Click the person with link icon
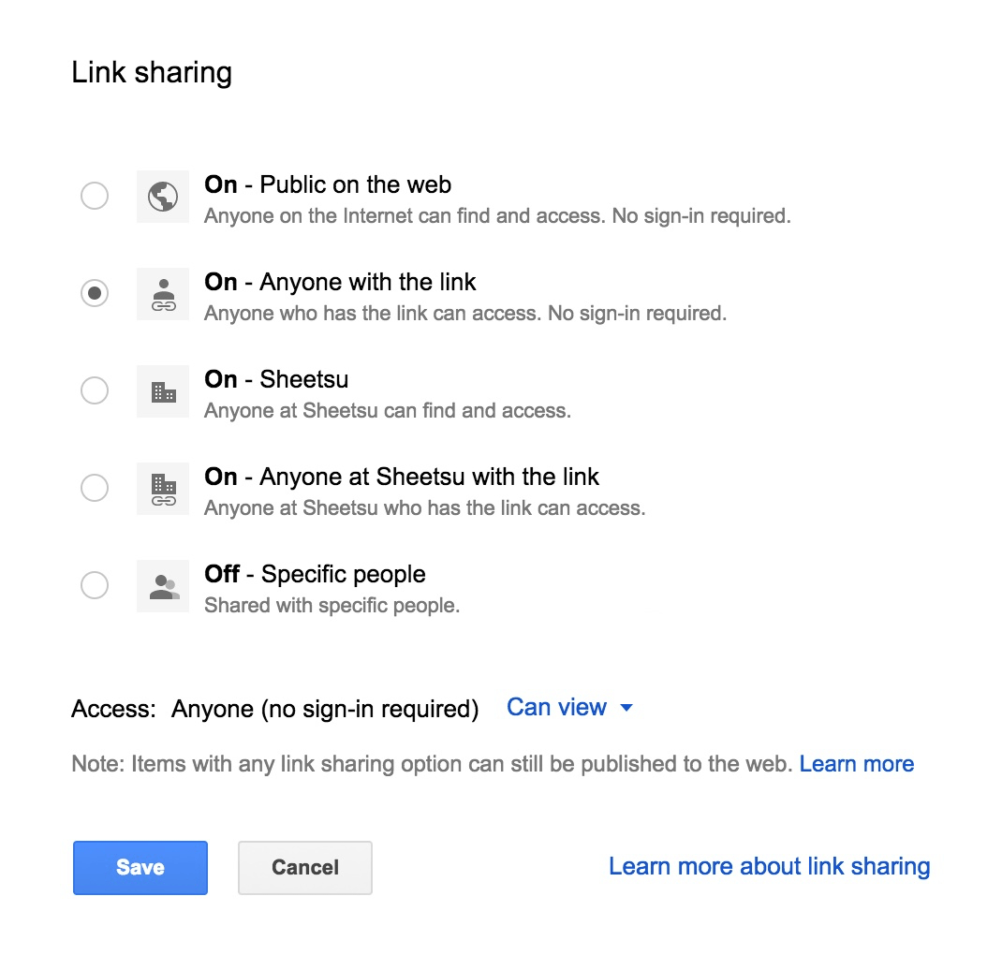The image size is (1002, 970). coord(162,294)
